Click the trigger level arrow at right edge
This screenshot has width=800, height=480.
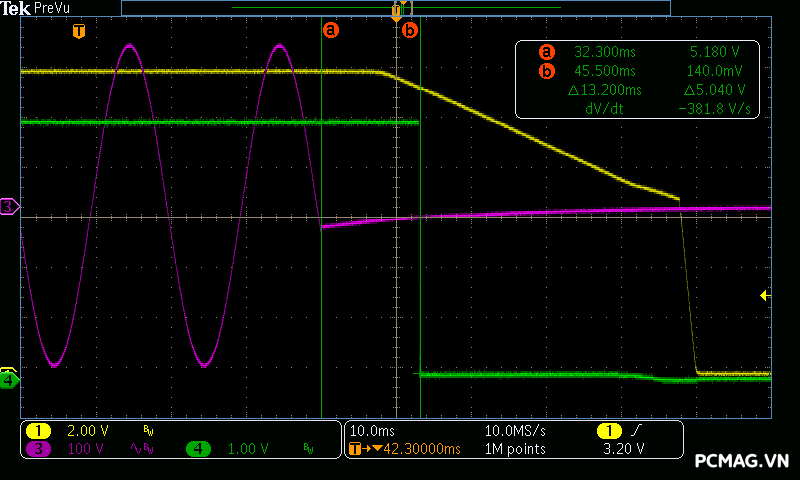[764, 295]
